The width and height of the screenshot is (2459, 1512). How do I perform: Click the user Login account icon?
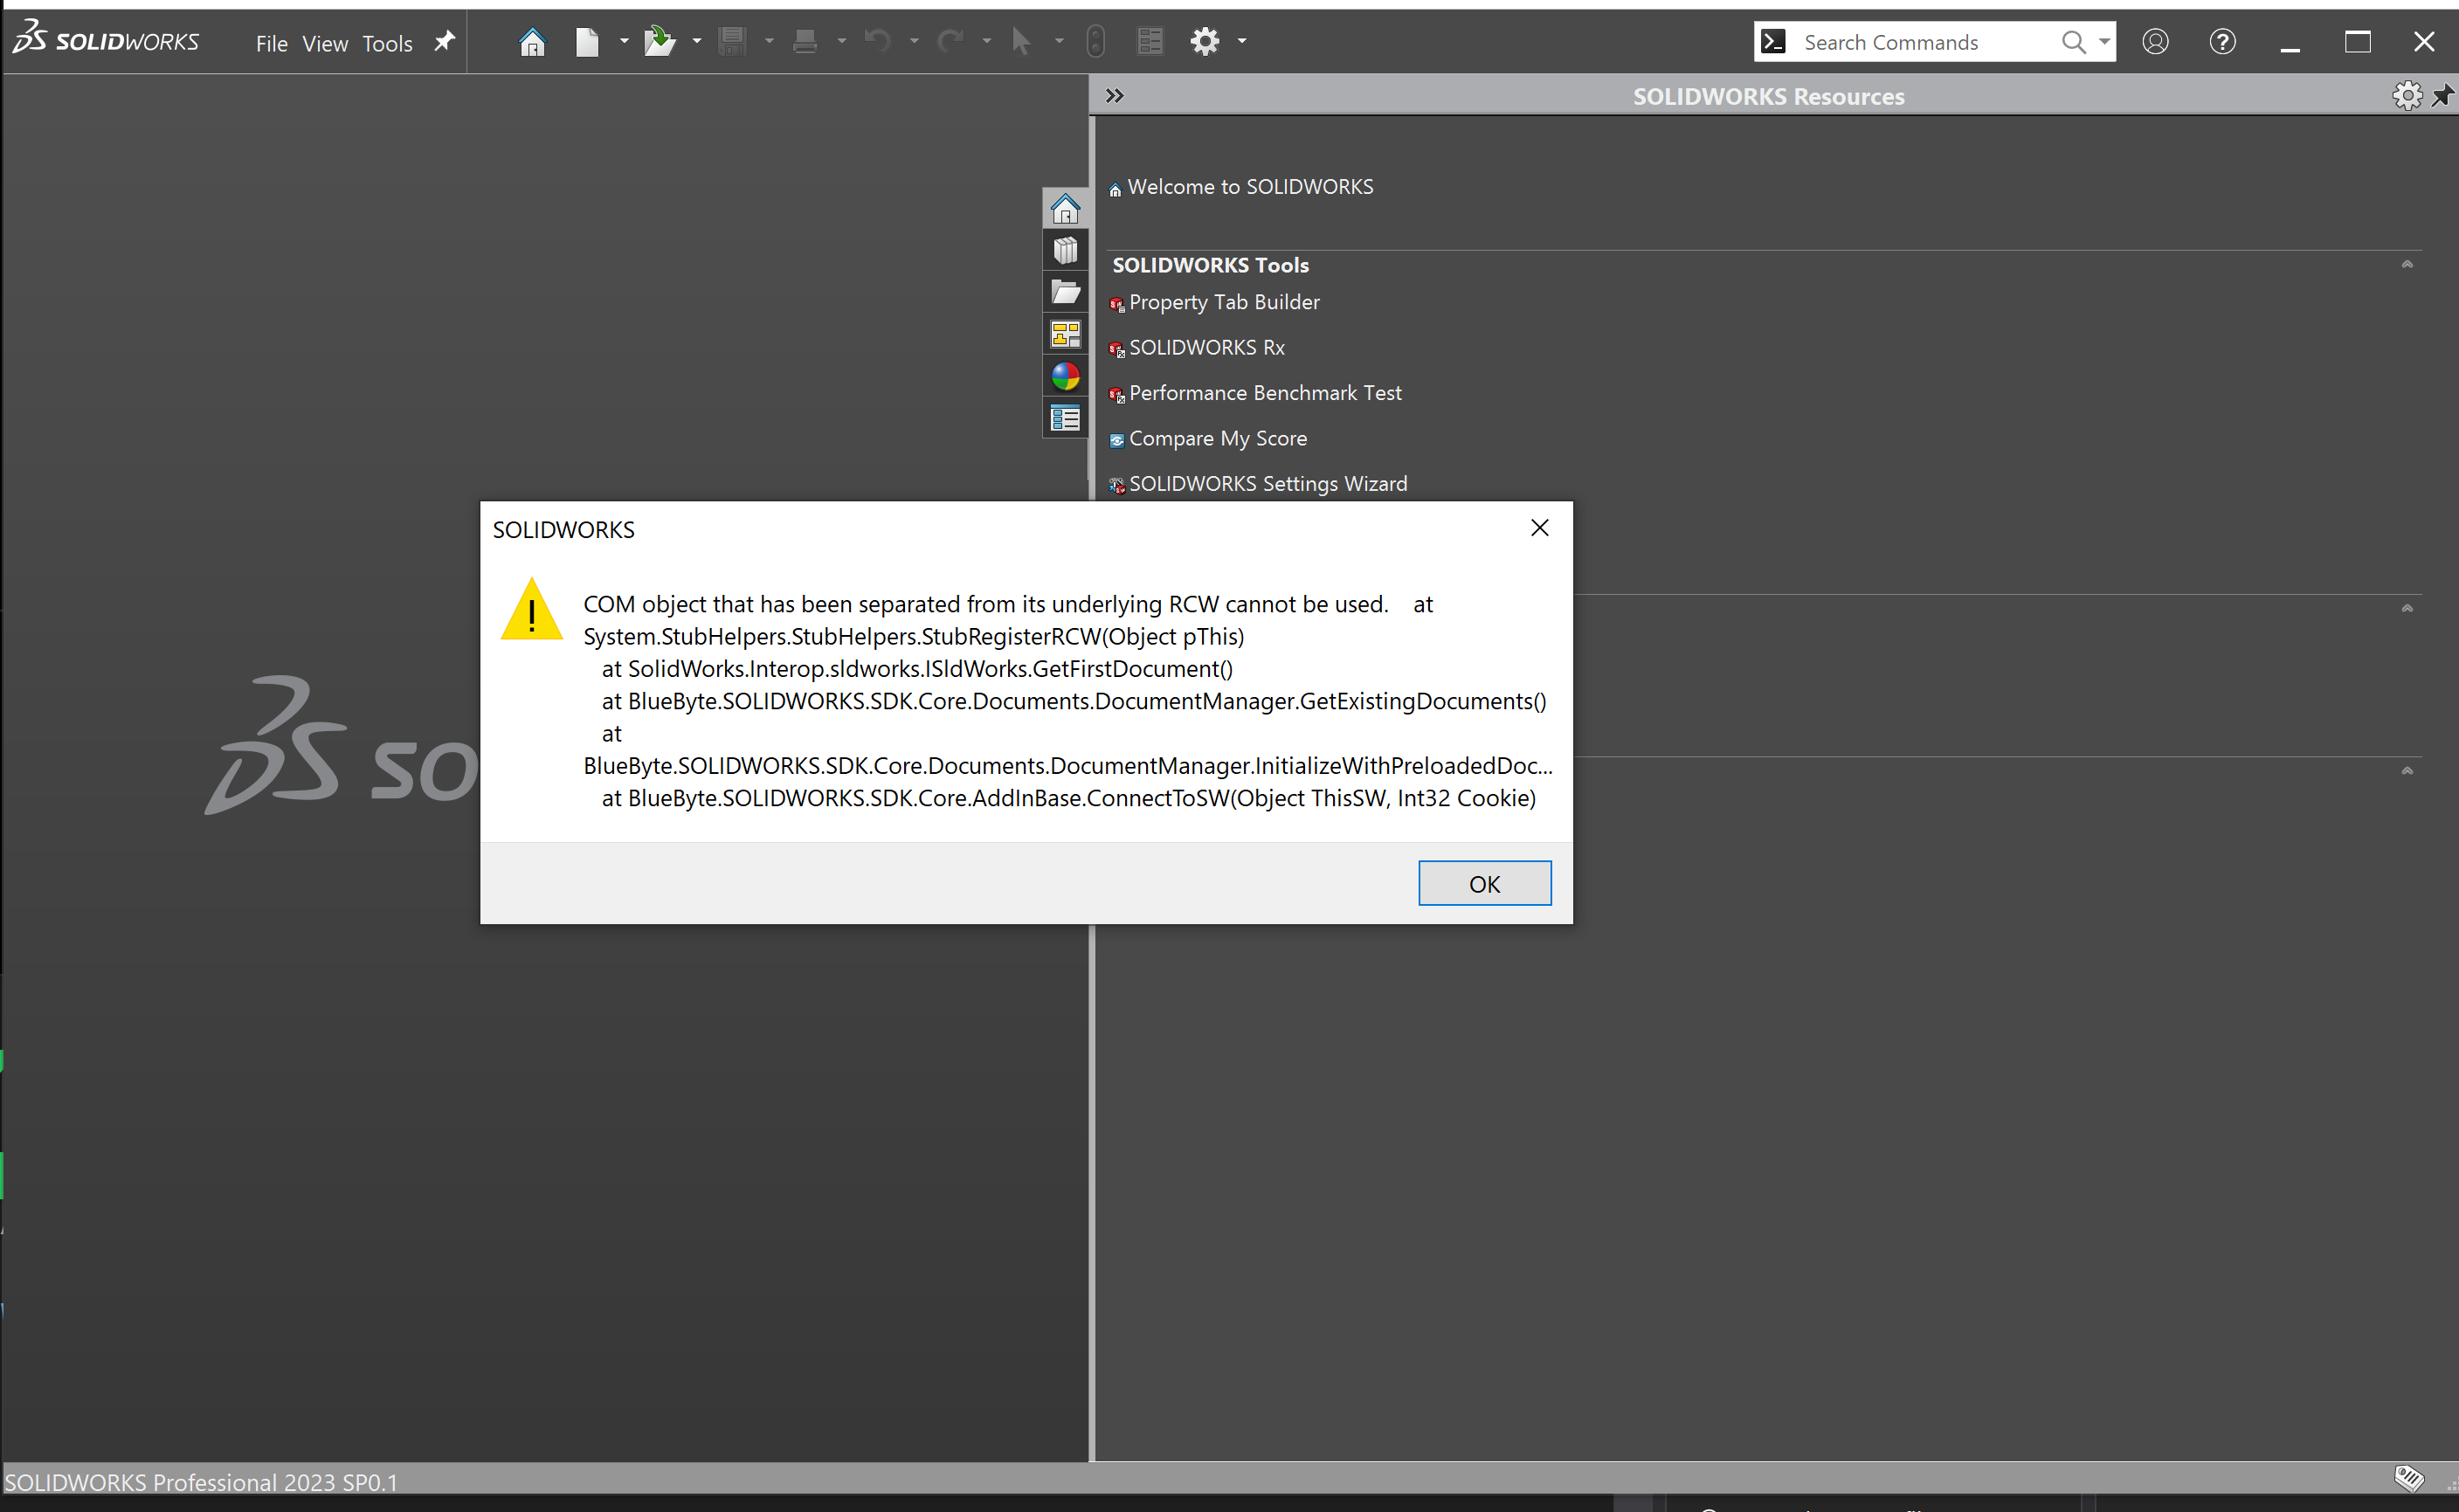point(2155,42)
